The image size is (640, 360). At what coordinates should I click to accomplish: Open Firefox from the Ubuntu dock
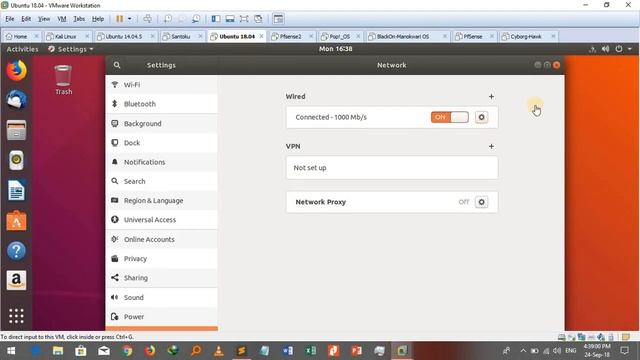click(16, 70)
